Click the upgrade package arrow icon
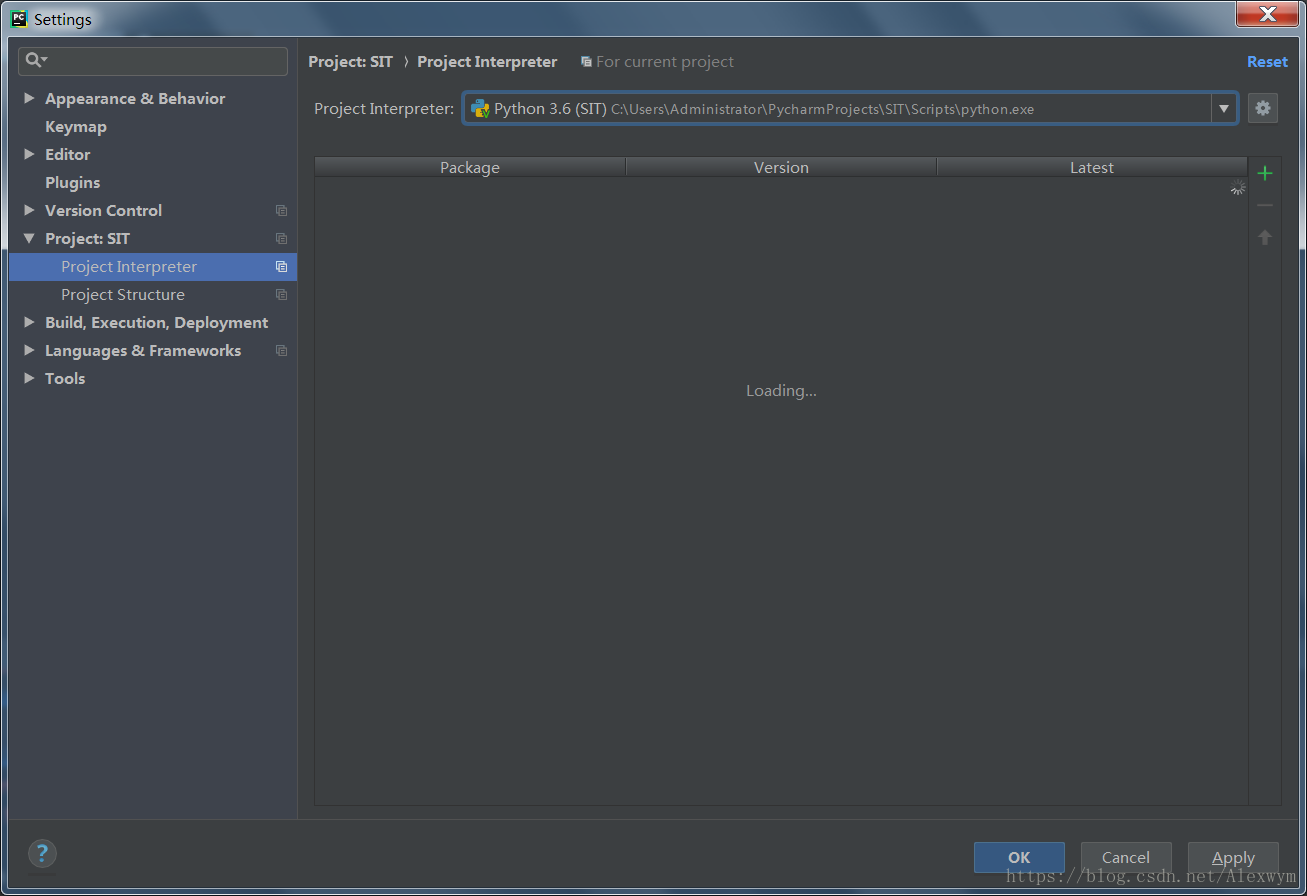Image resolution: width=1307 pixels, height=896 pixels. [x=1265, y=237]
